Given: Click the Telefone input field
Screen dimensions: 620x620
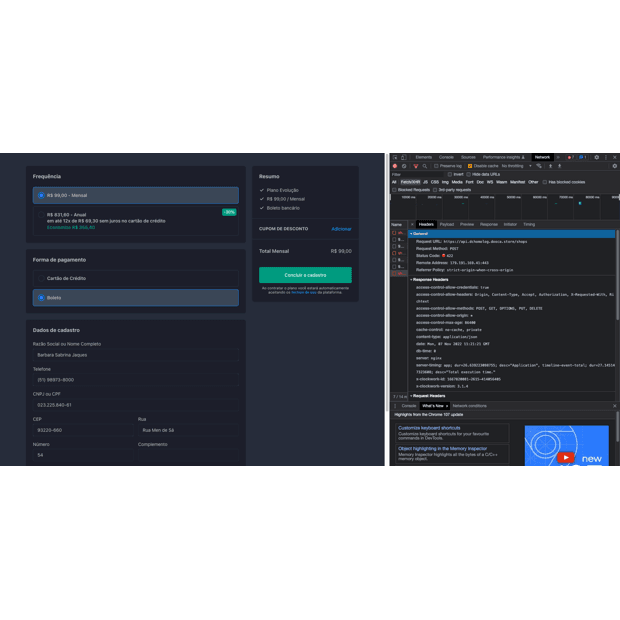Looking at the screenshot, I should (135, 380).
